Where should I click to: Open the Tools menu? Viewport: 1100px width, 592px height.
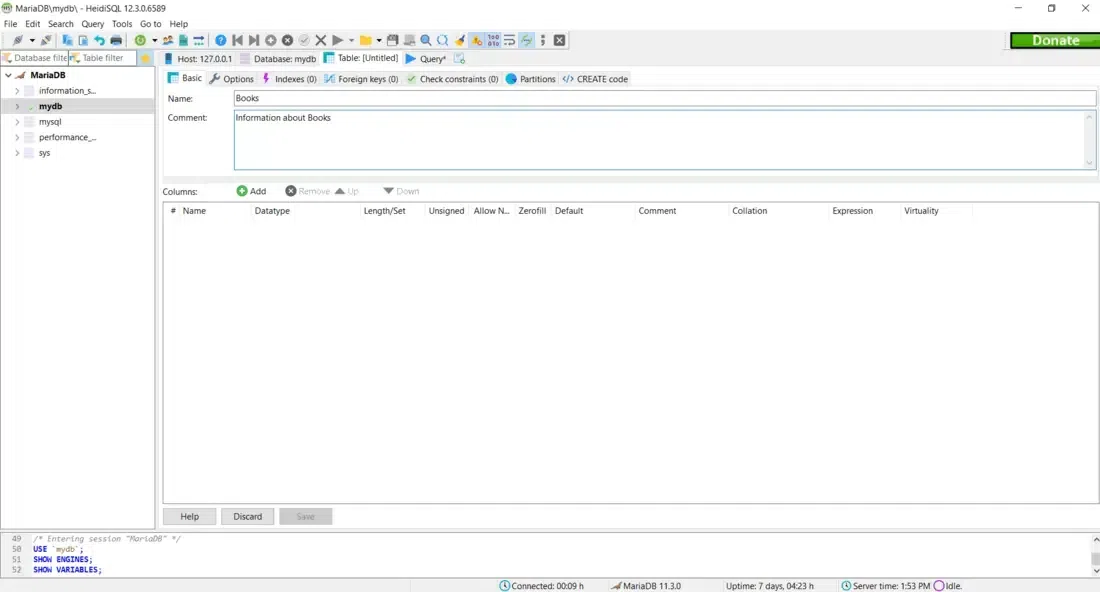[122, 24]
